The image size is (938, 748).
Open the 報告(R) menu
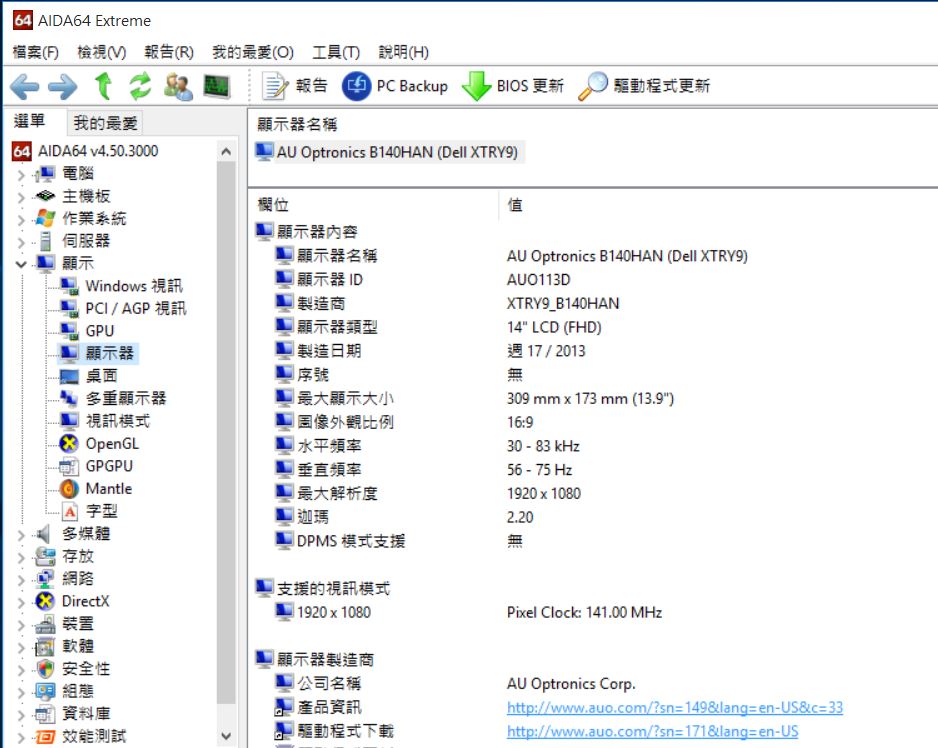169,53
